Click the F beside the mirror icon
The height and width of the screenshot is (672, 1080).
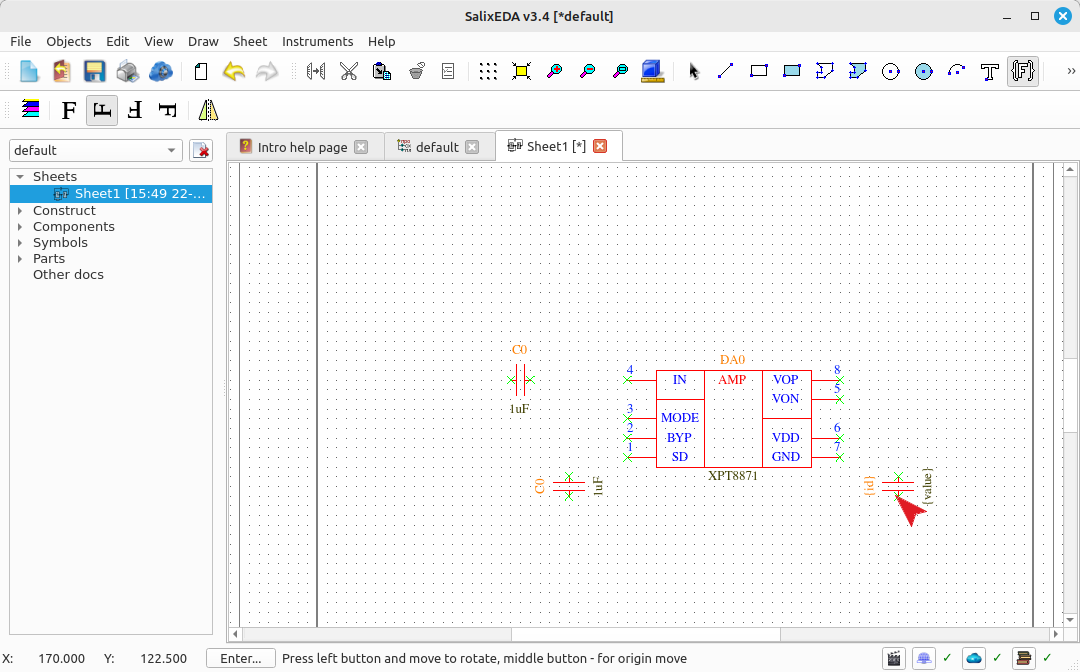click(x=167, y=110)
